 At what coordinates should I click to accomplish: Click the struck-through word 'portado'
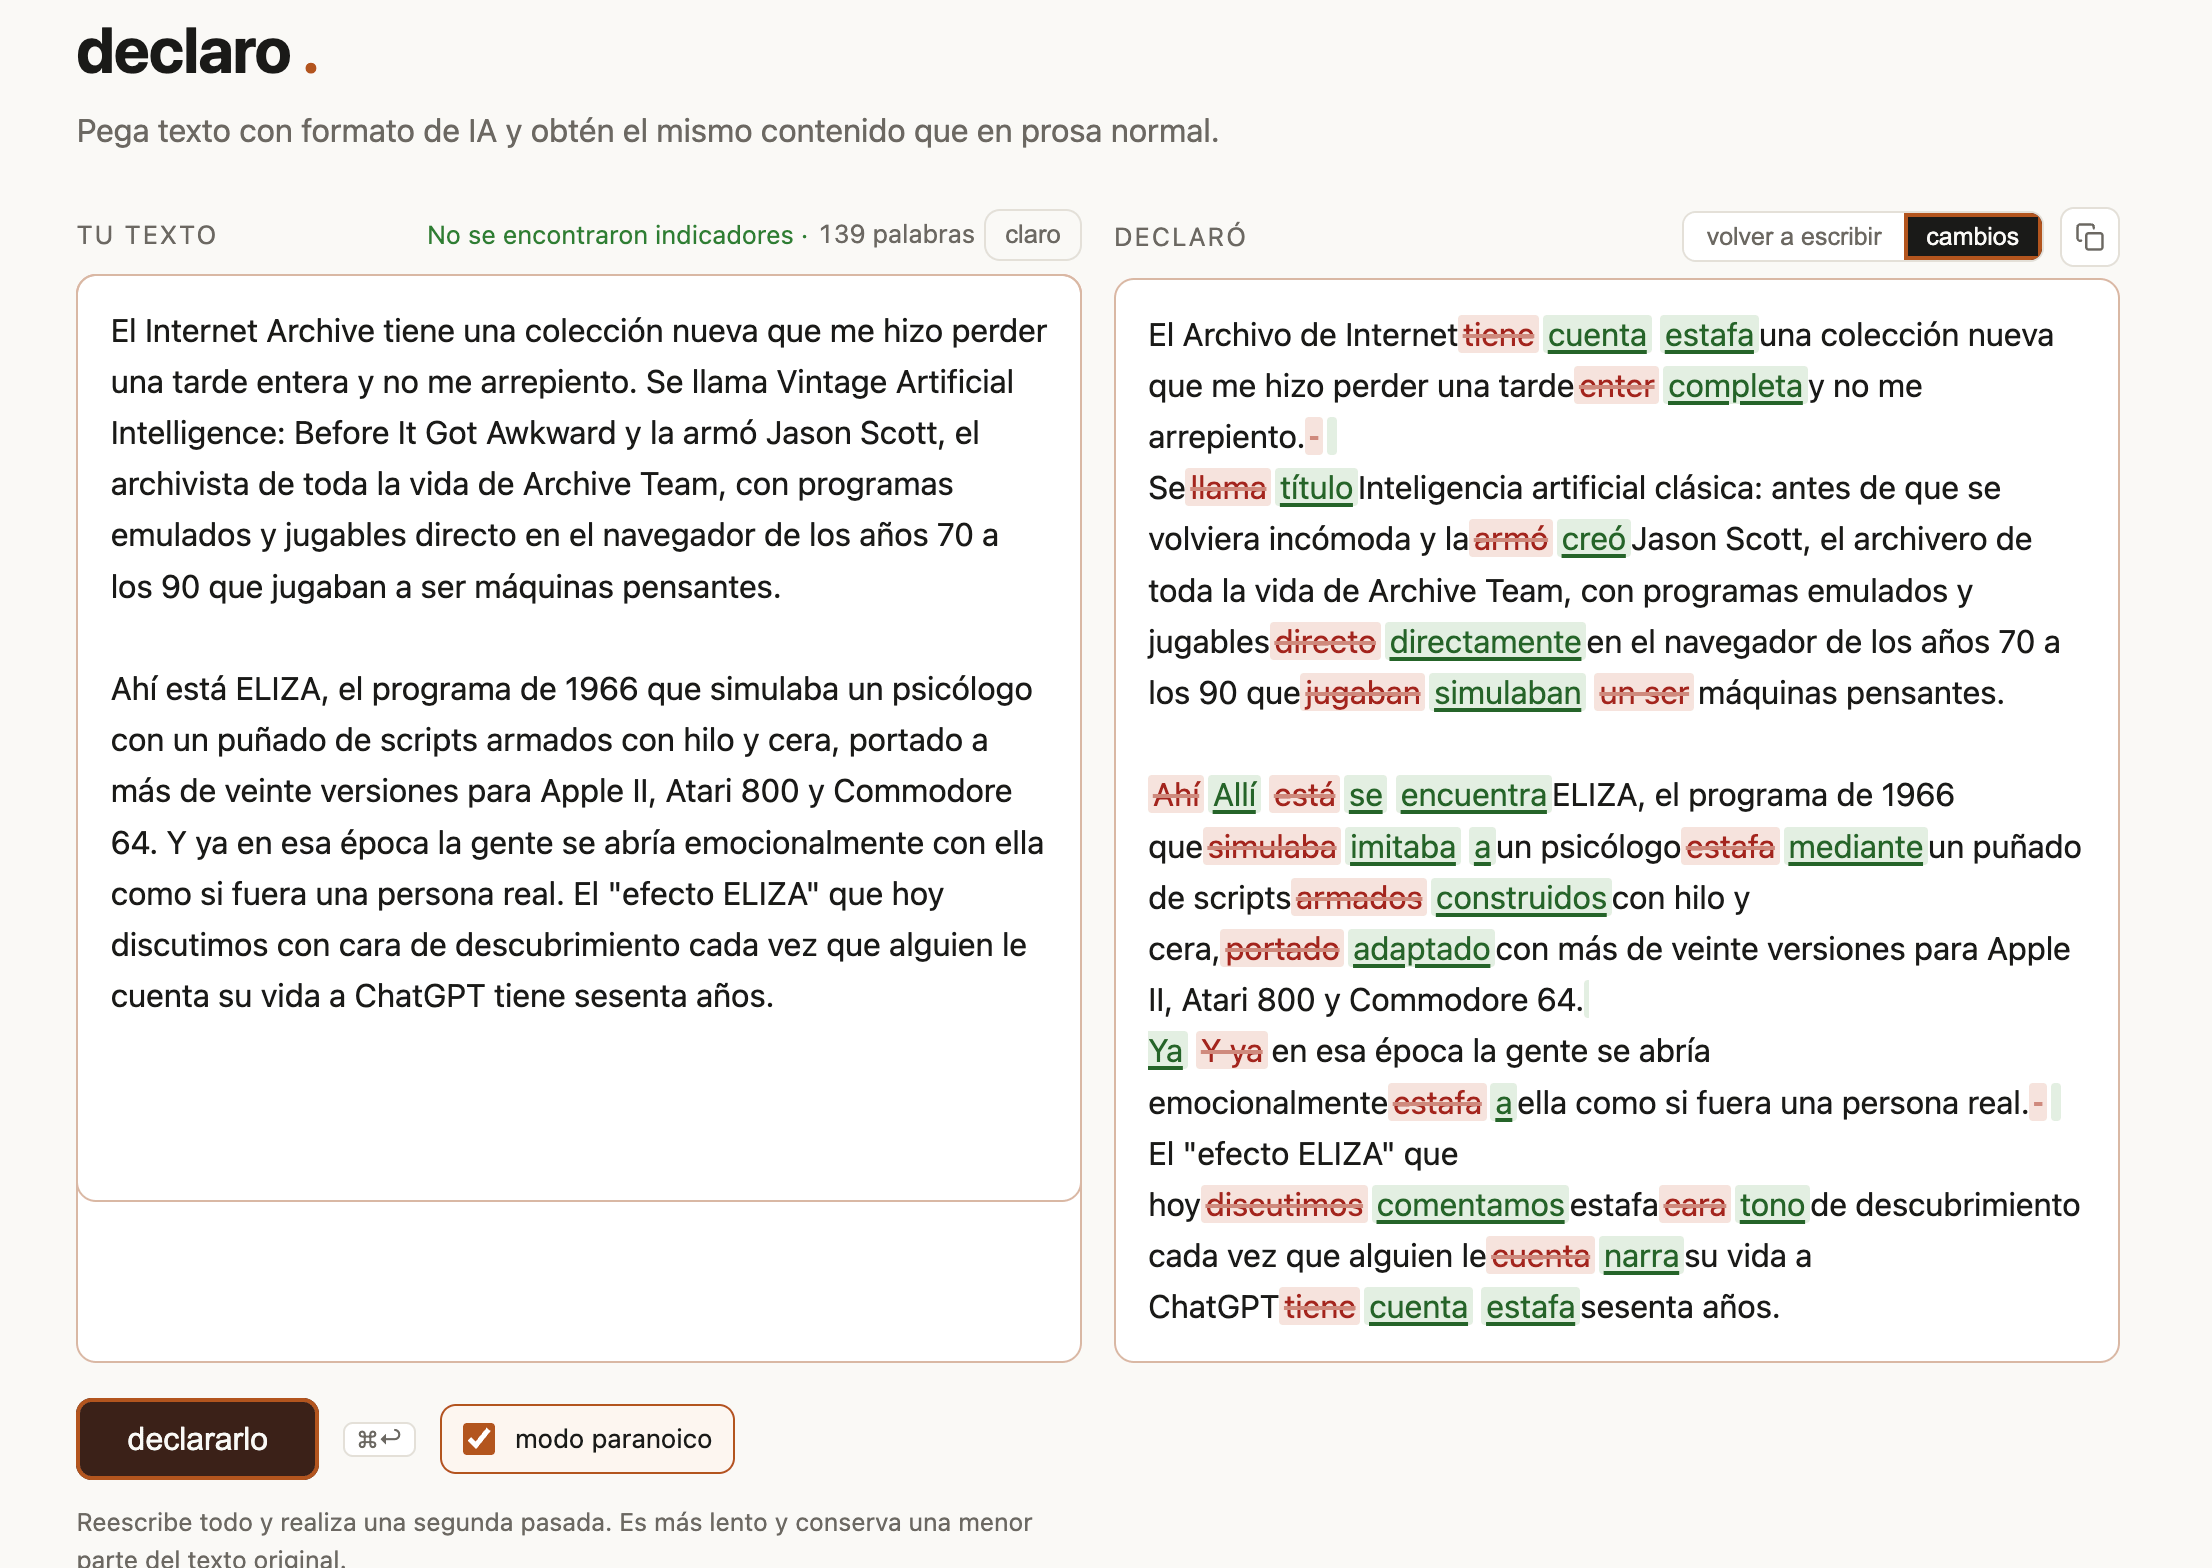(1282, 949)
